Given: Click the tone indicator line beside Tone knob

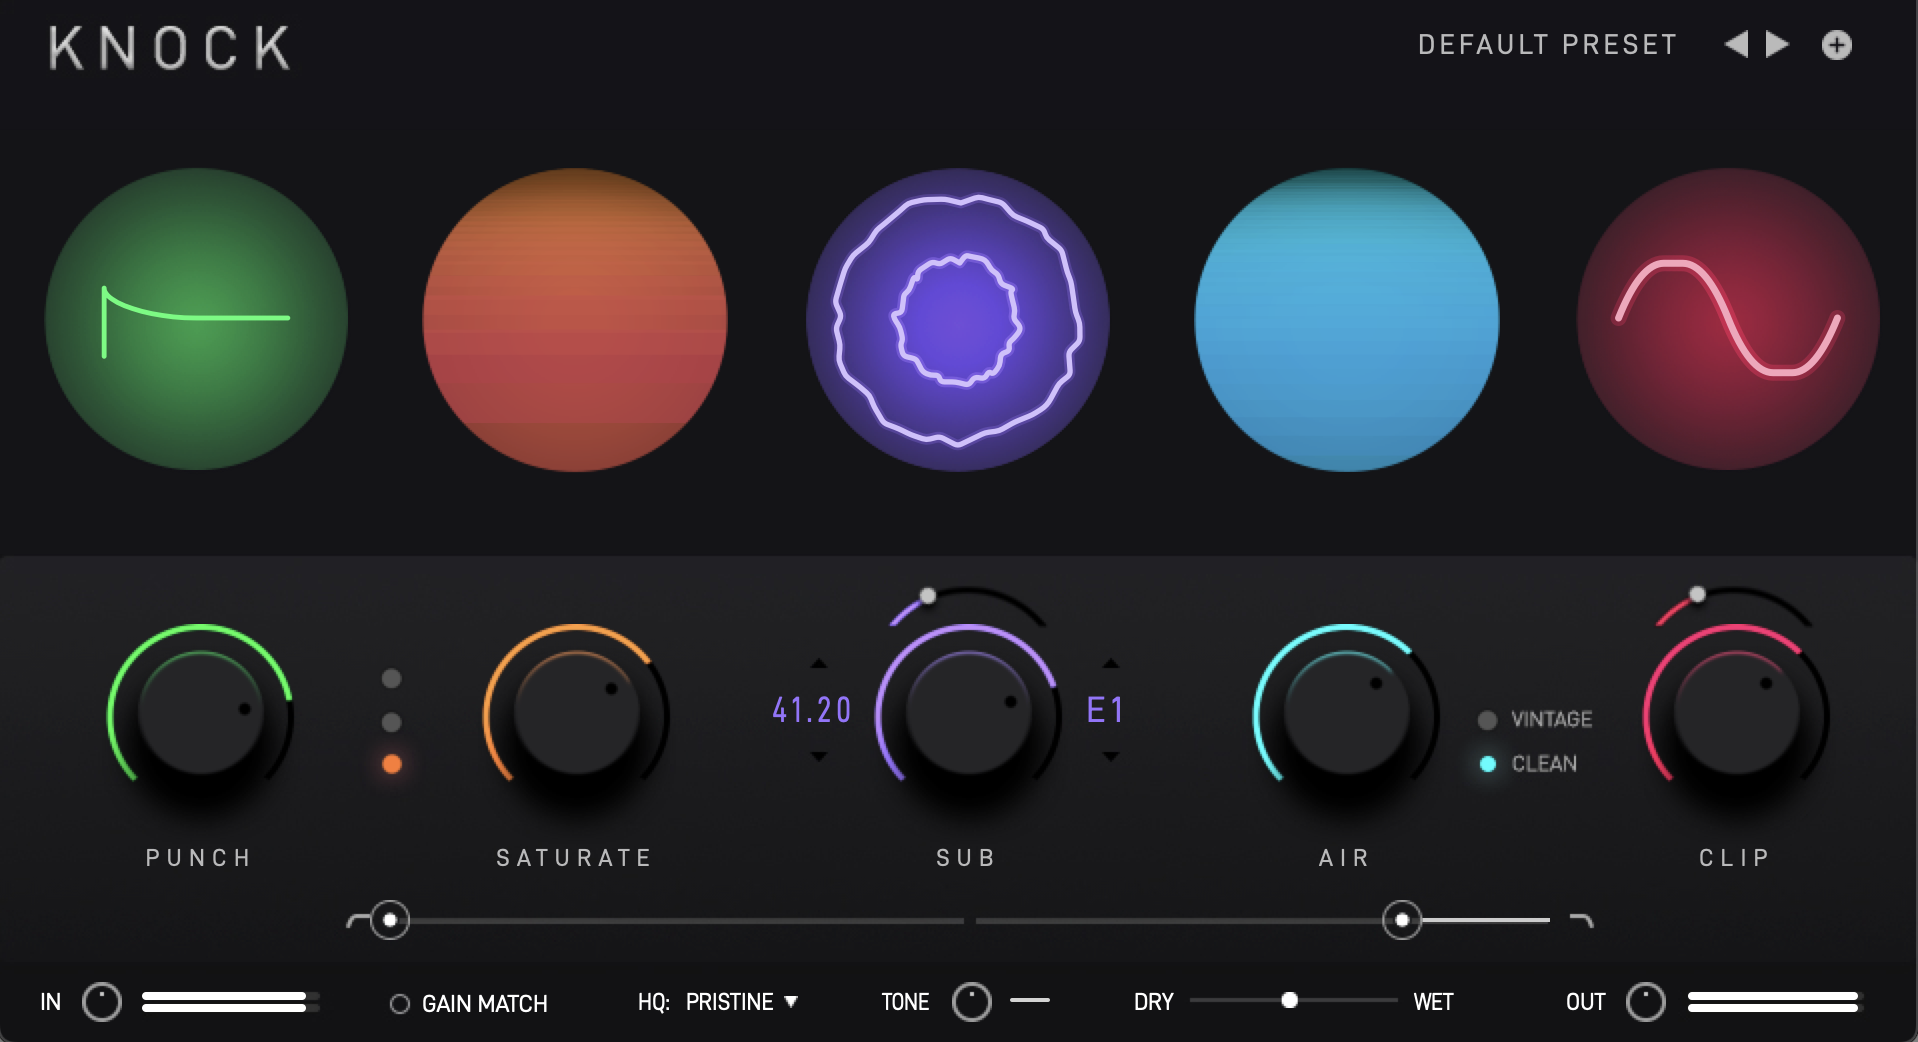Looking at the screenshot, I should point(1030,1000).
